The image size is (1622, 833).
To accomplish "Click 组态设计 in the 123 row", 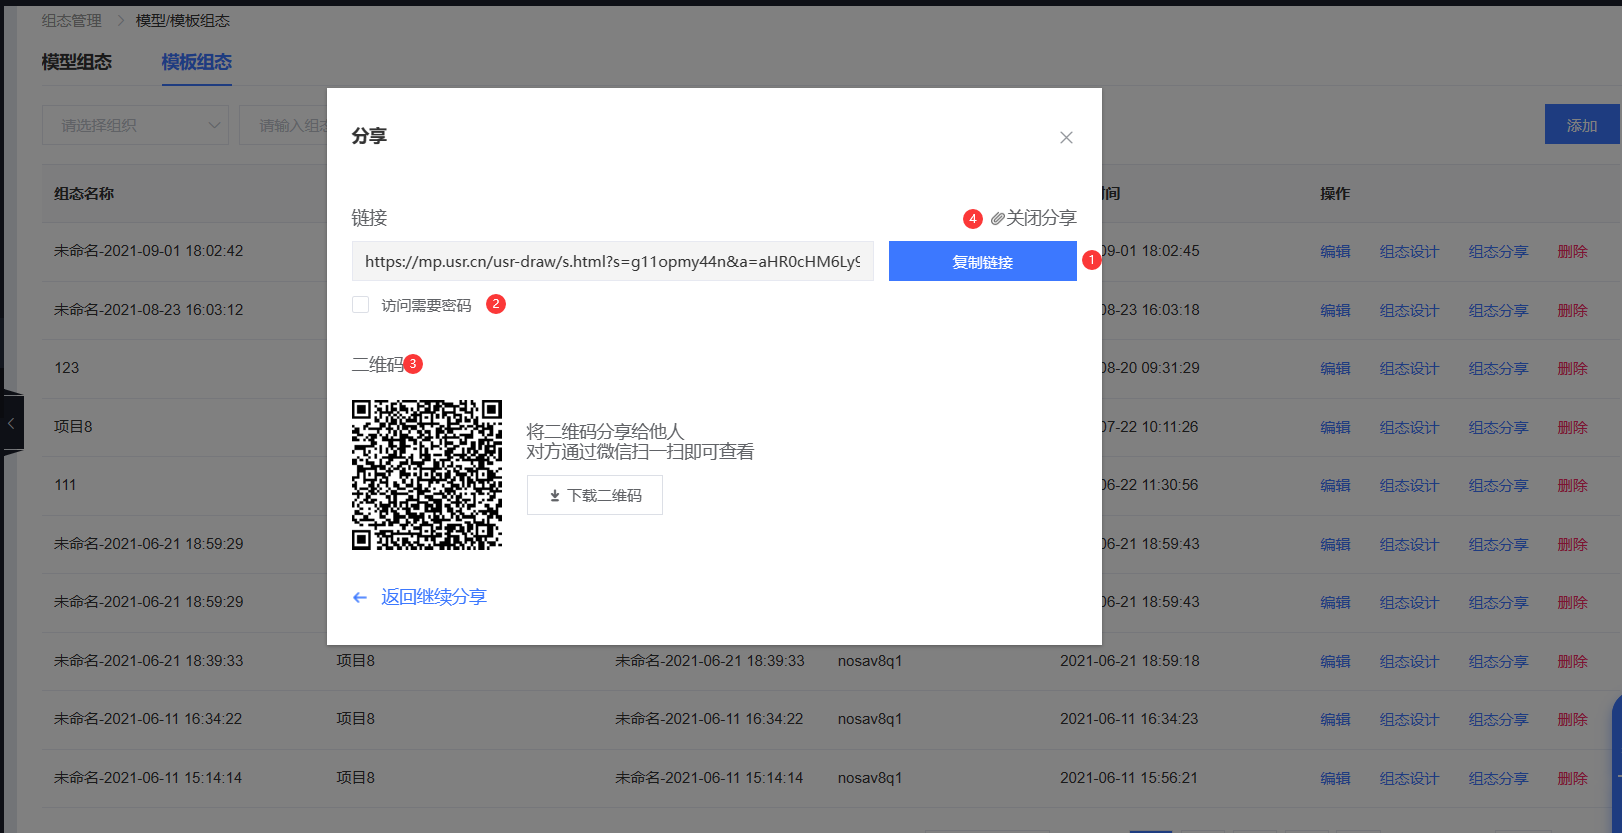I will click(1409, 368).
